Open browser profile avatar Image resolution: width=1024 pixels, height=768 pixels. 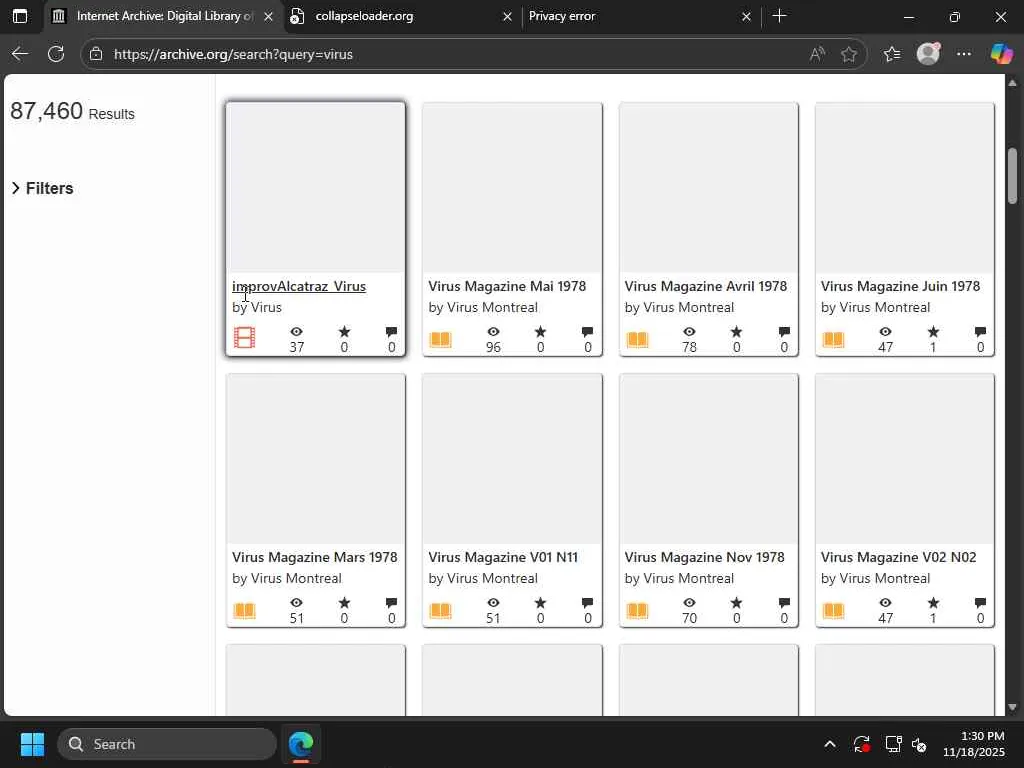[928, 54]
